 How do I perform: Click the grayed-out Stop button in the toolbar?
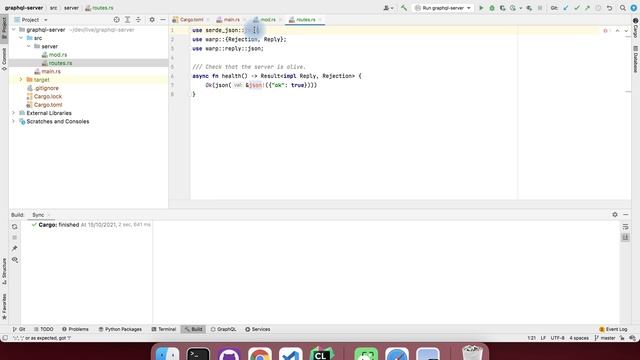(x=540, y=8)
